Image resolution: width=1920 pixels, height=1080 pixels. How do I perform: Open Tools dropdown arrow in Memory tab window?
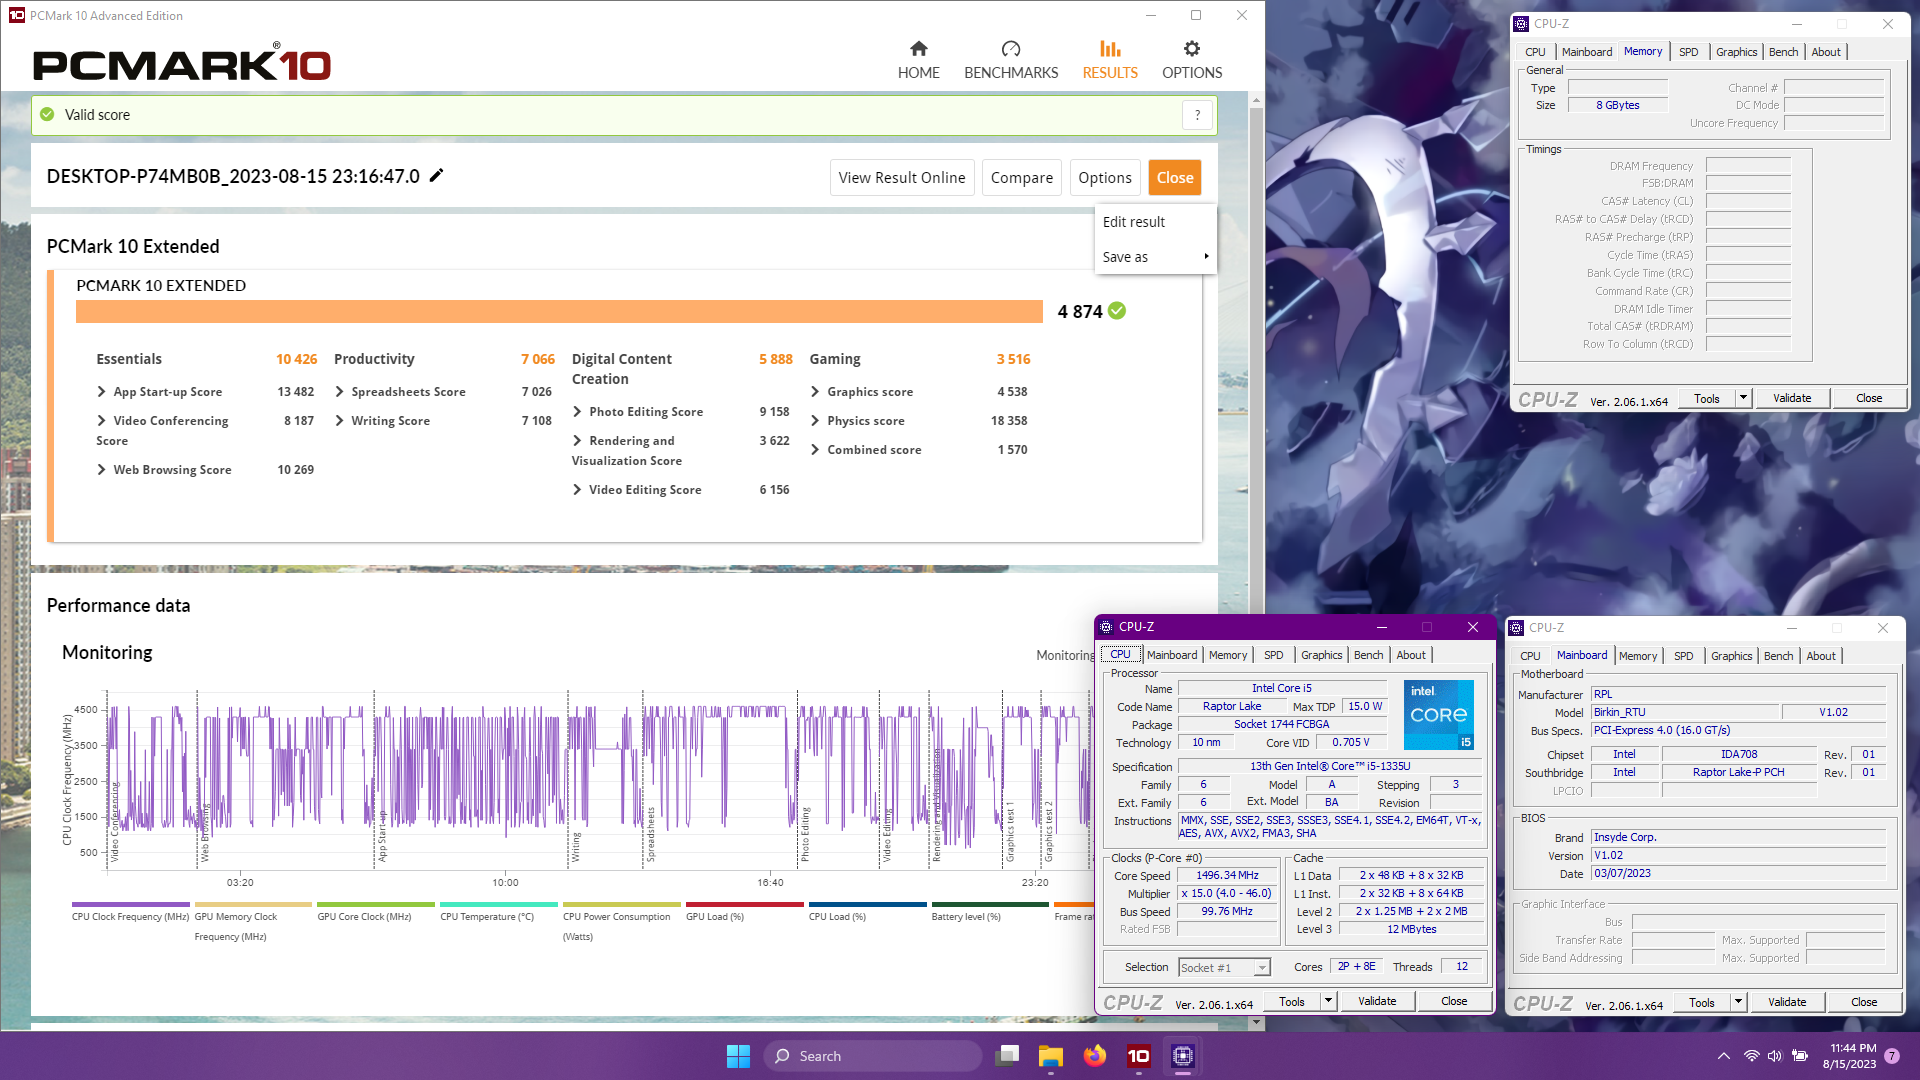pyautogui.click(x=1743, y=398)
